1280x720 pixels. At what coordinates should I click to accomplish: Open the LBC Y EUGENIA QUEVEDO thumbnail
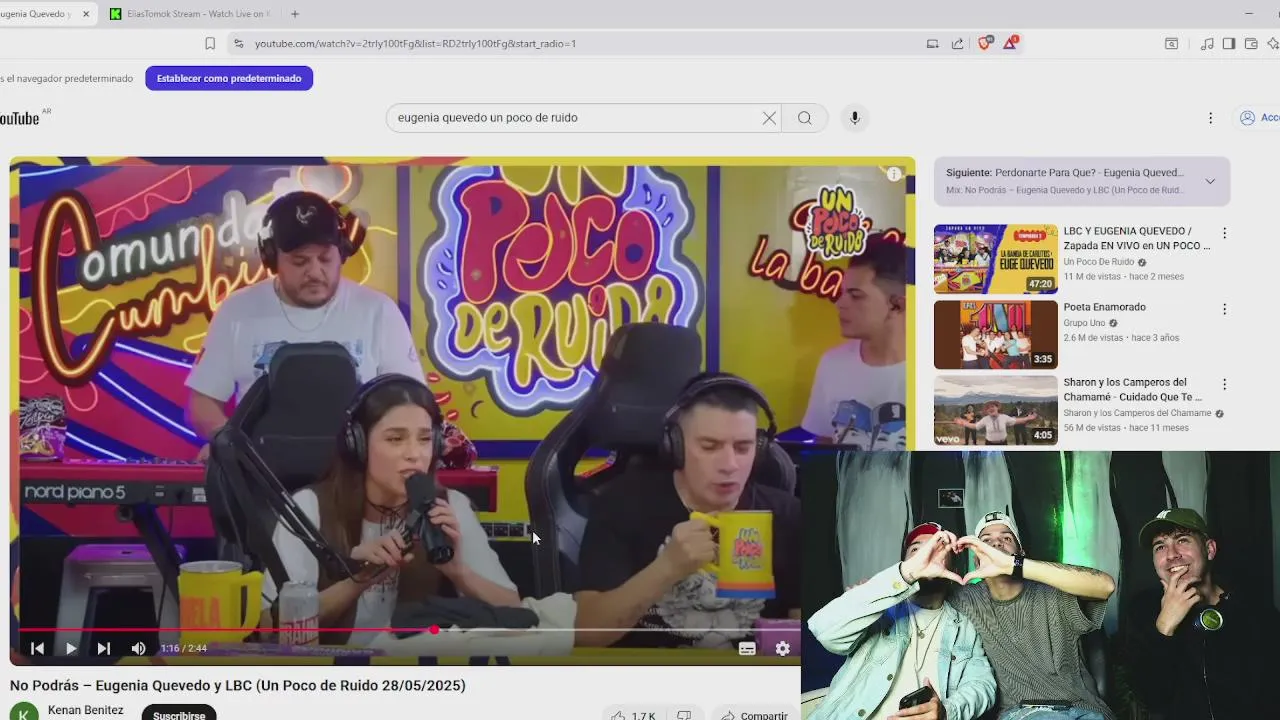(995, 259)
